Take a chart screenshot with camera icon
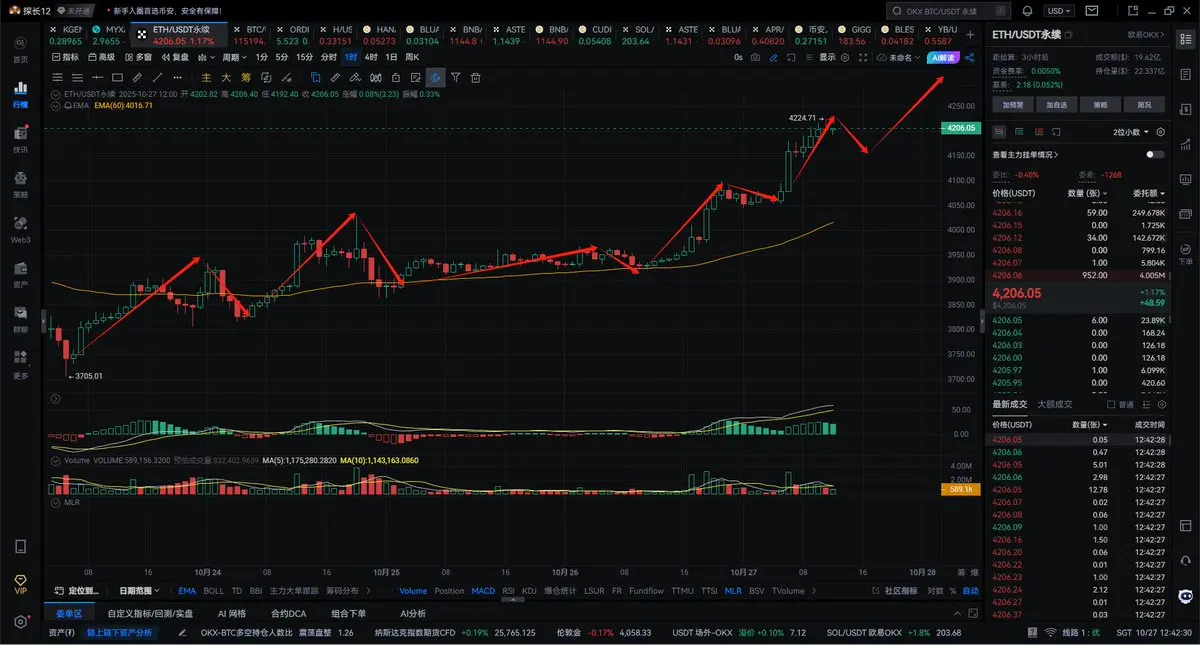1200x645 pixels. [x=756, y=57]
